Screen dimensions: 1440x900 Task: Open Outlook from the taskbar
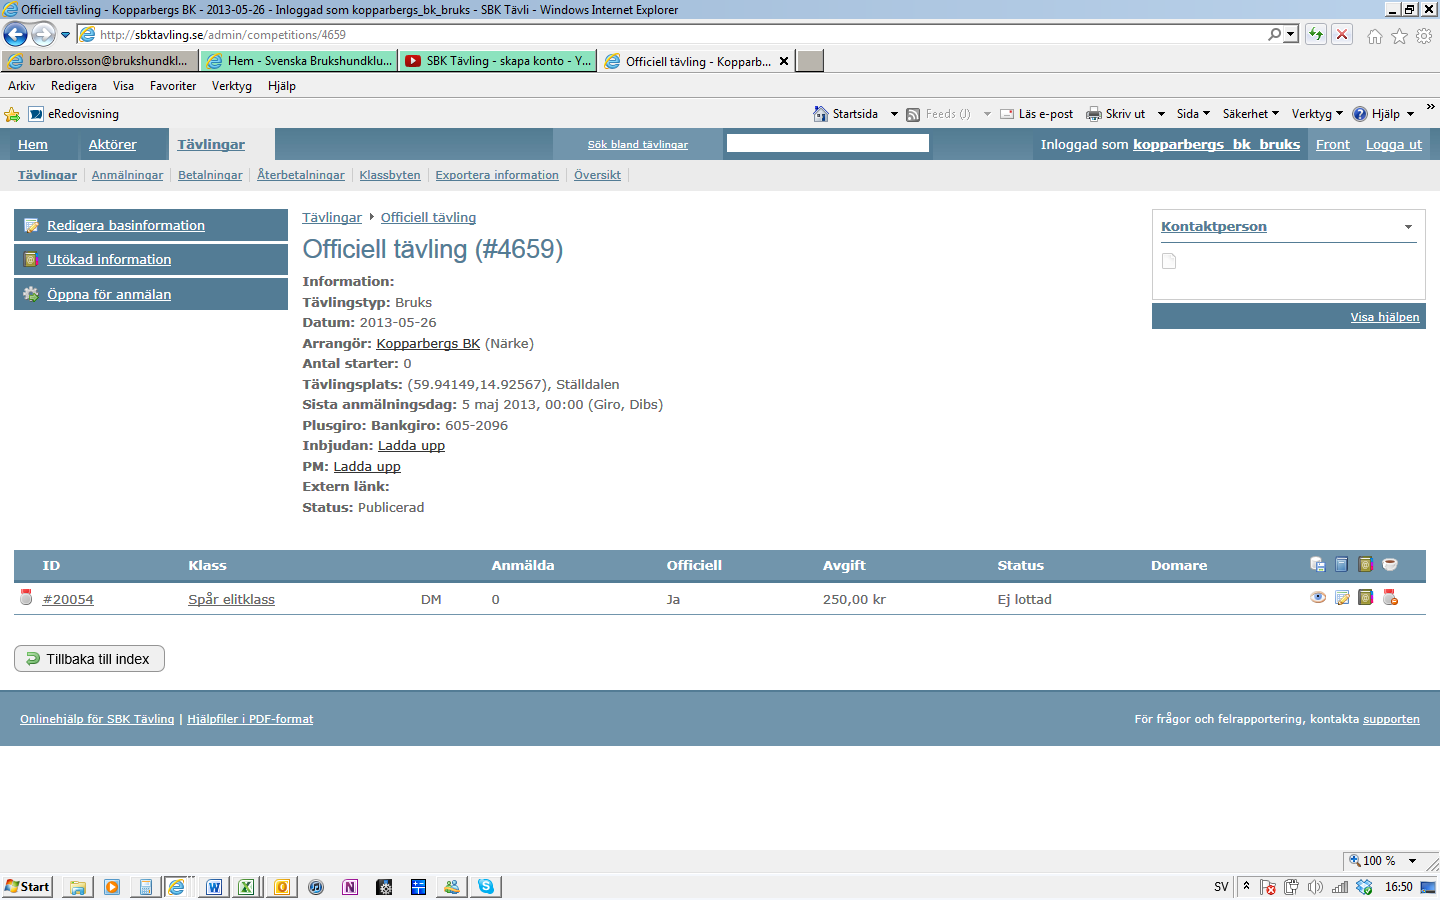pos(282,887)
